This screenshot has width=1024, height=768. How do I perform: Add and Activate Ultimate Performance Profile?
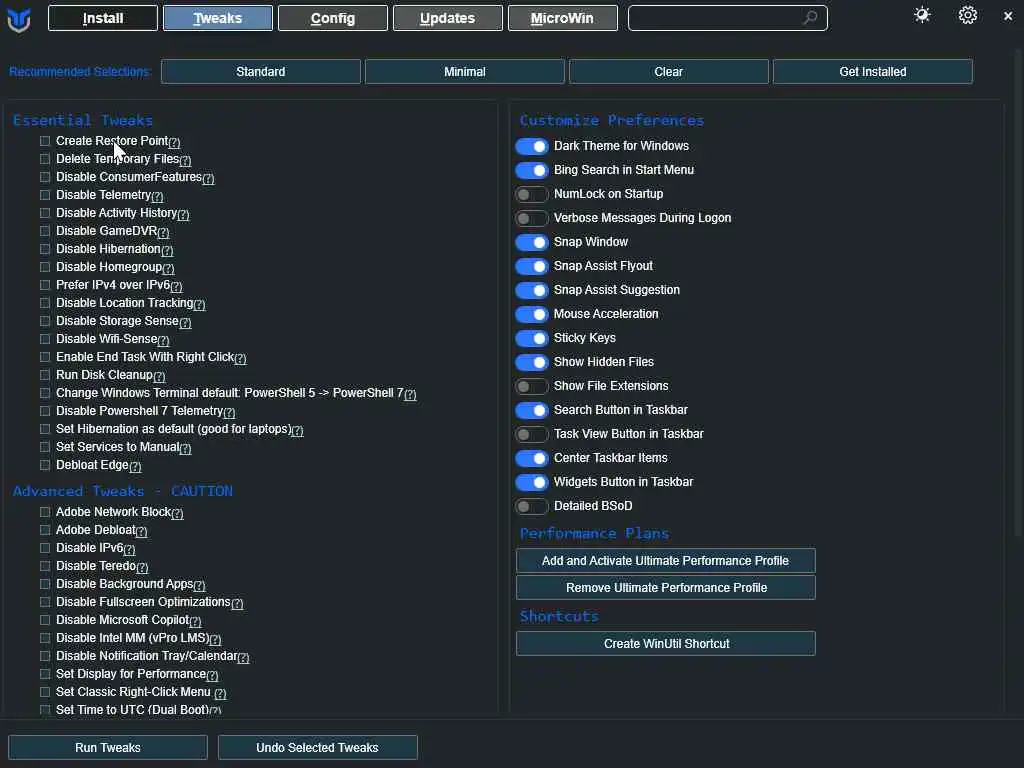click(x=665, y=561)
